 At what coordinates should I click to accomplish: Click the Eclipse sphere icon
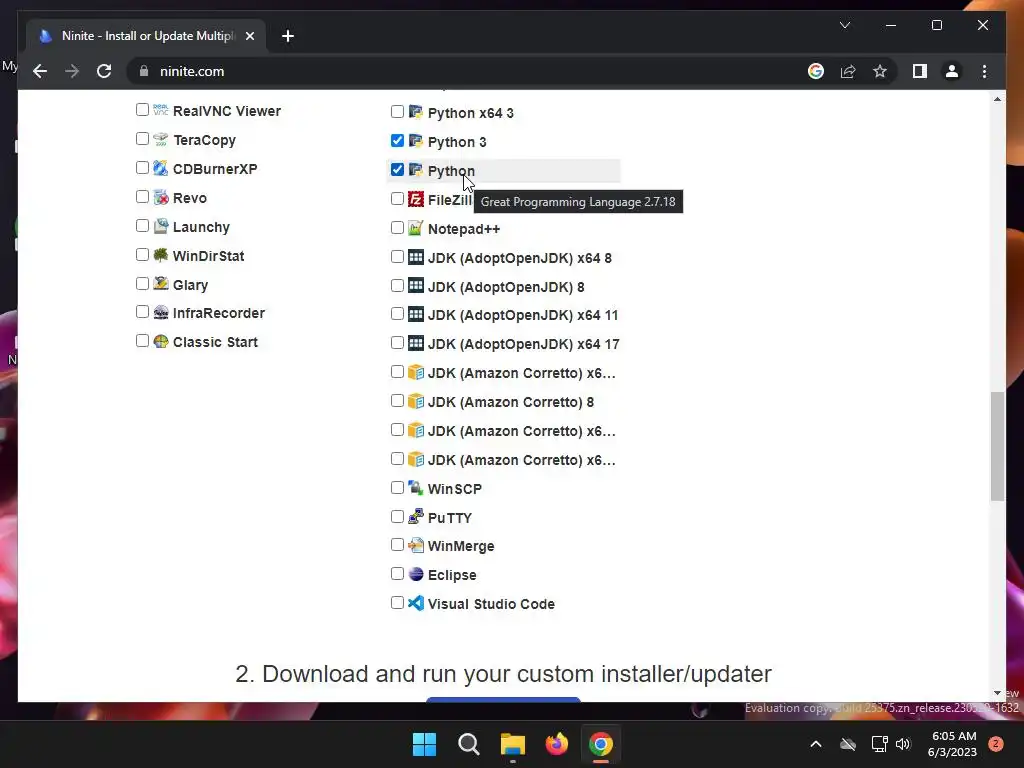(416, 574)
